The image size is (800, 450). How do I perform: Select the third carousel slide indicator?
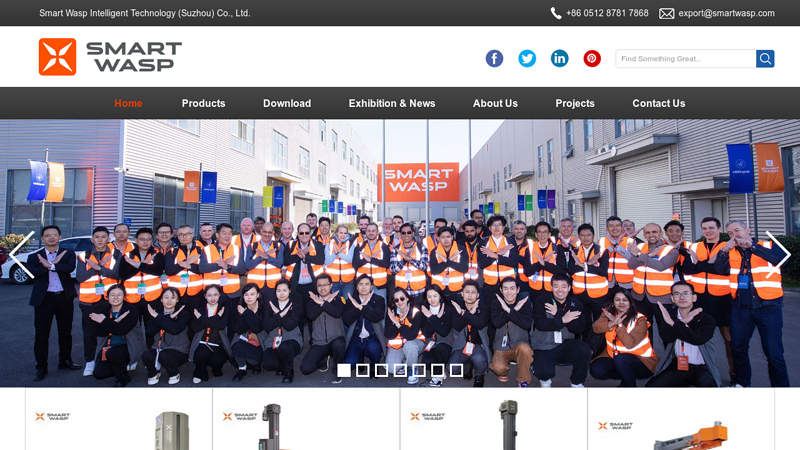(x=381, y=370)
